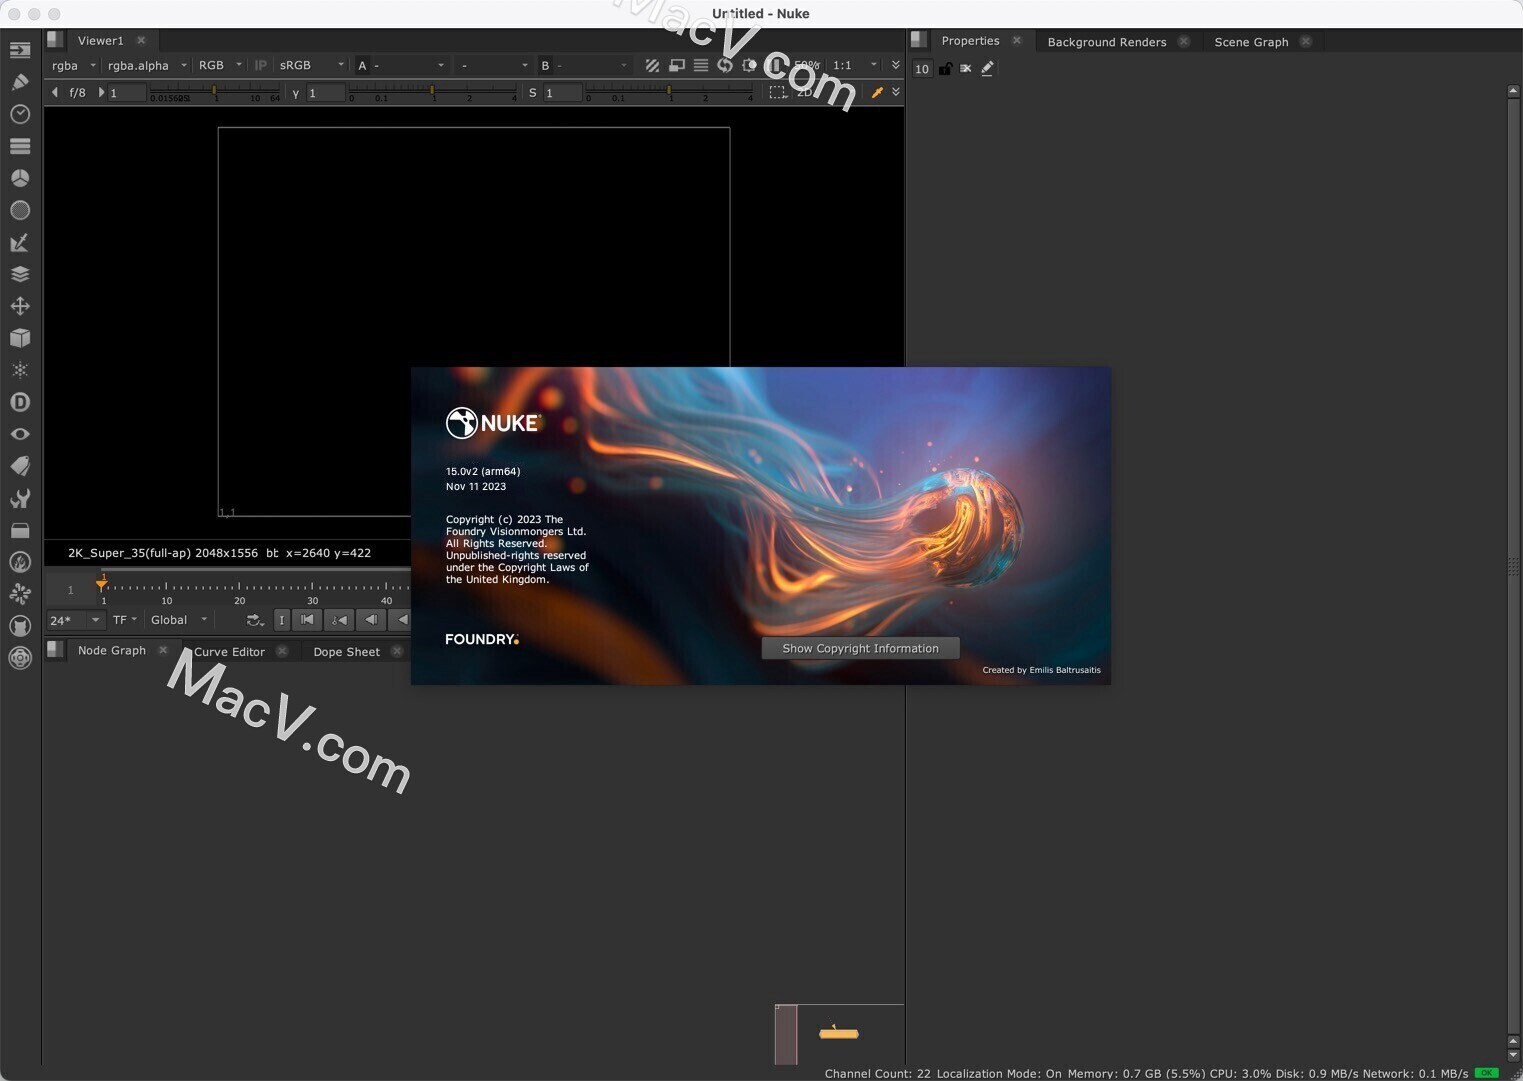This screenshot has width=1523, height=1081.
Task: Click the orange playhead marker at frame 1
Action: pyautogui.click(x=102, y=583)
